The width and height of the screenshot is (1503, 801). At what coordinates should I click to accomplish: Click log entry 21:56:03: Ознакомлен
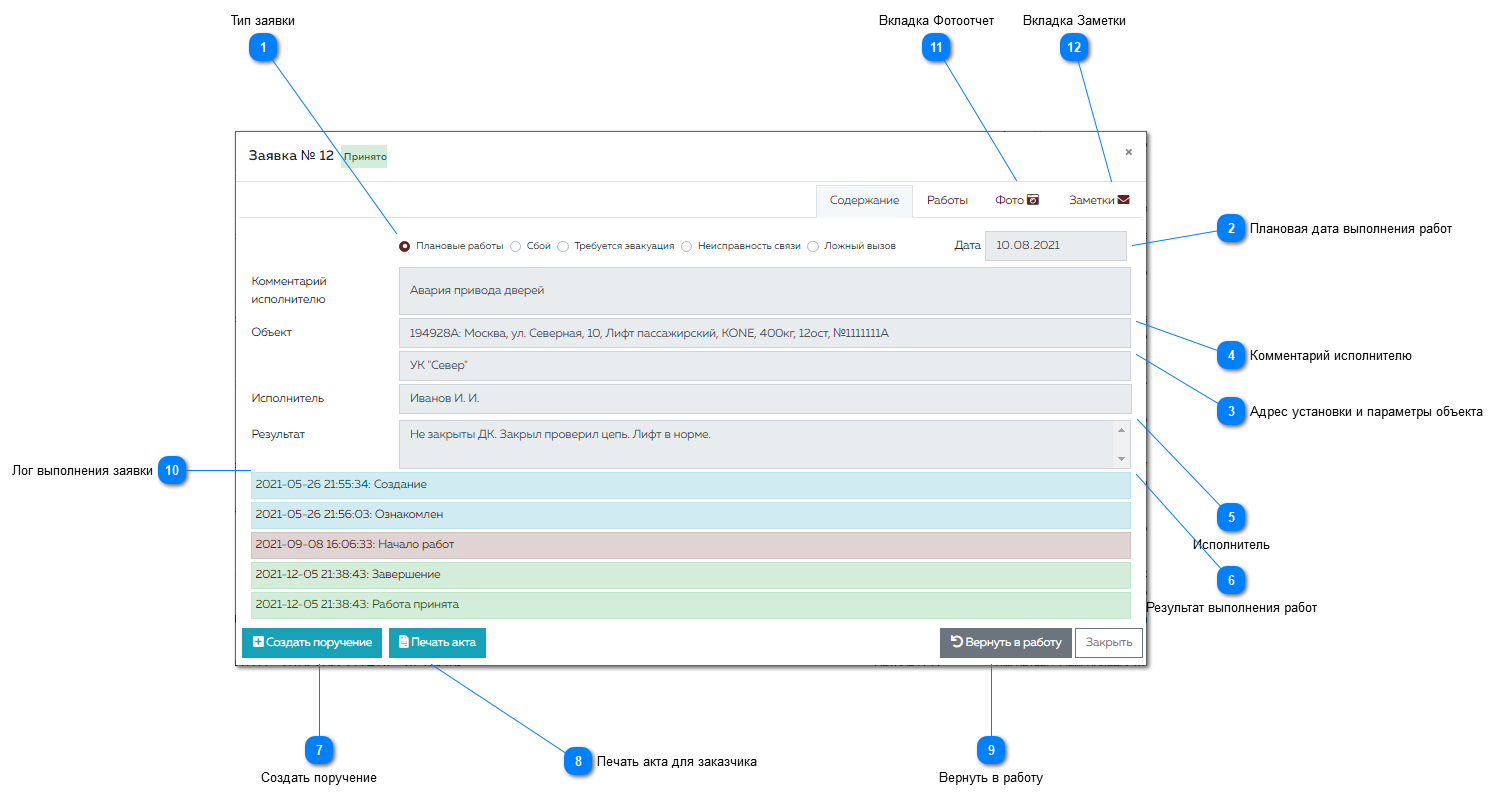click(x=691, y=515)
